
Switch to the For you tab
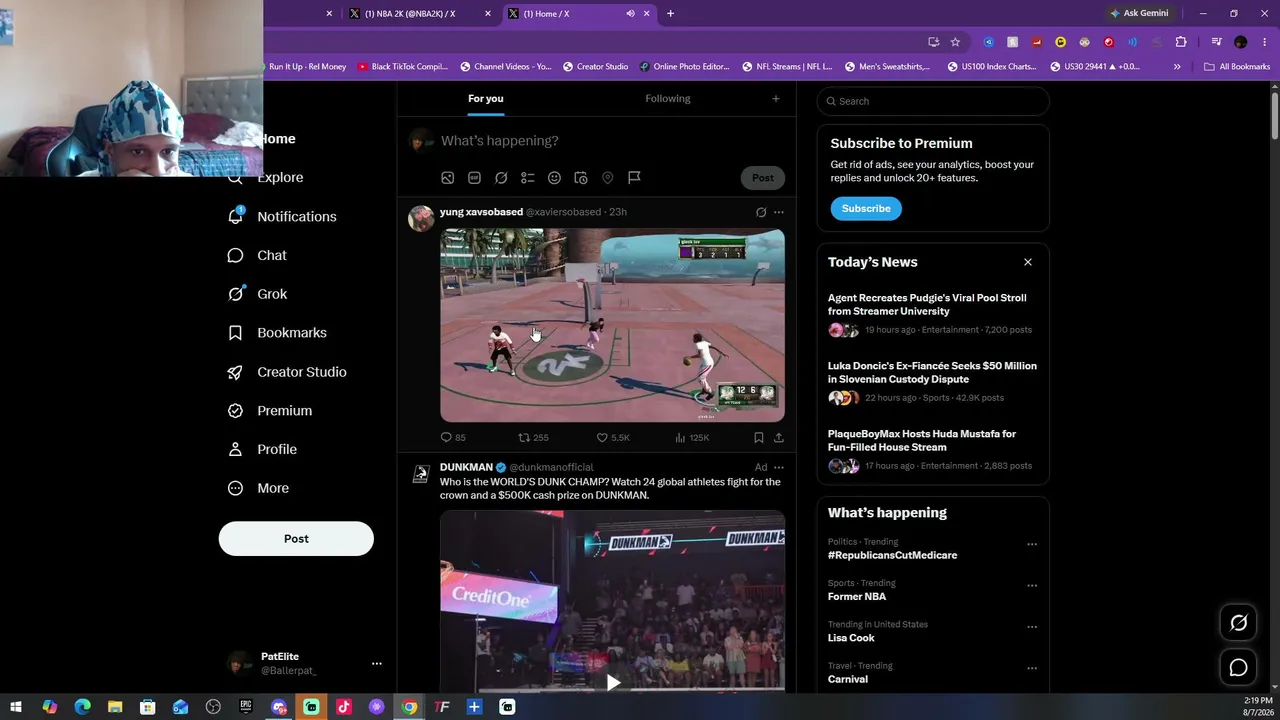coord(486,99)
